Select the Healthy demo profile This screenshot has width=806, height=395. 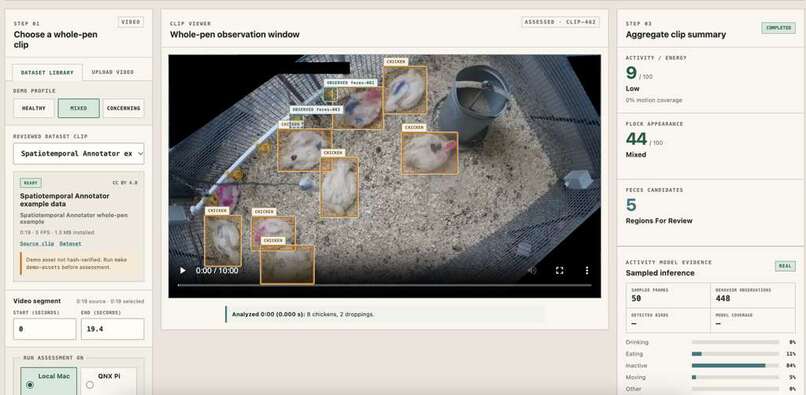[x=33, y=109]
